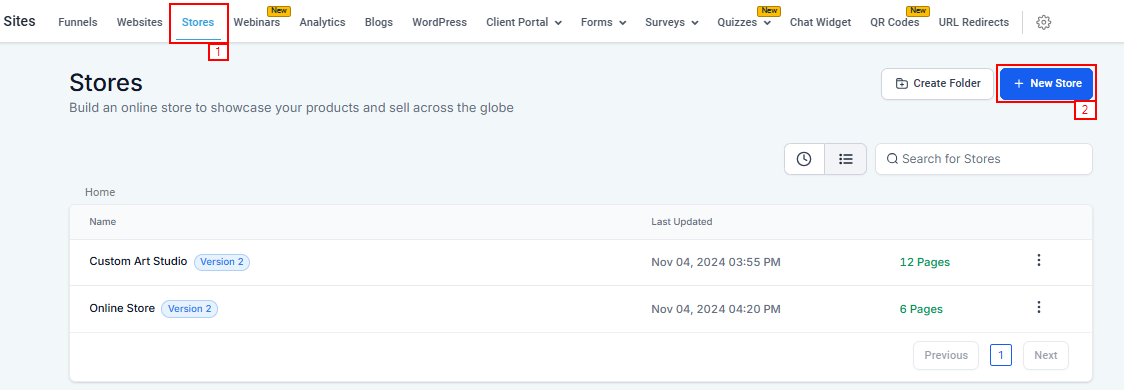Select page 1 in pagination
1124x390 pixels.
[1001, 355]
